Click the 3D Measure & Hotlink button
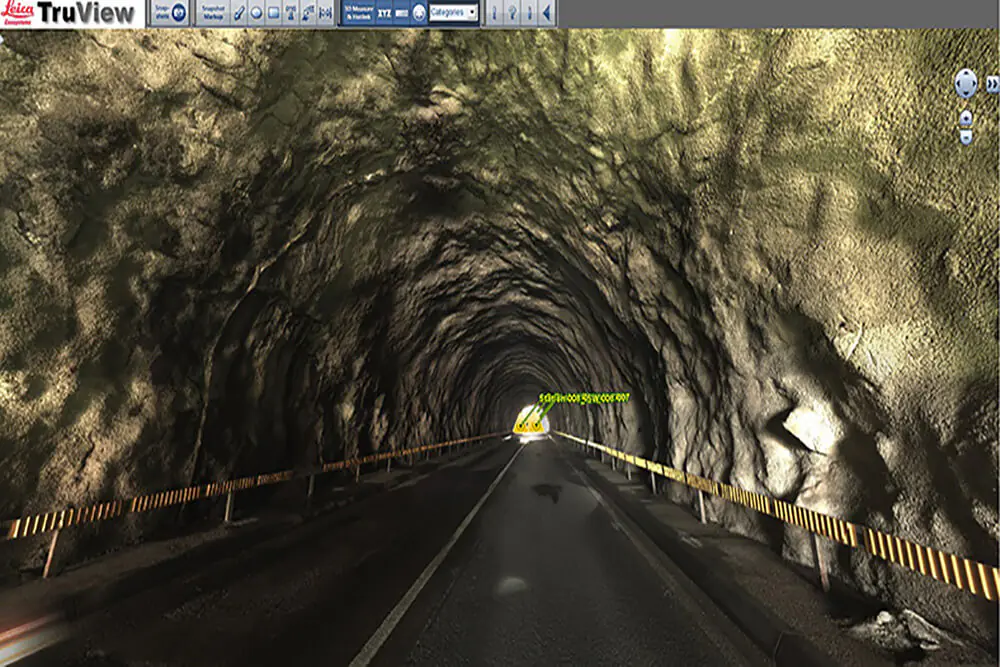The image size is (1000, 667). tap(357, 13)
